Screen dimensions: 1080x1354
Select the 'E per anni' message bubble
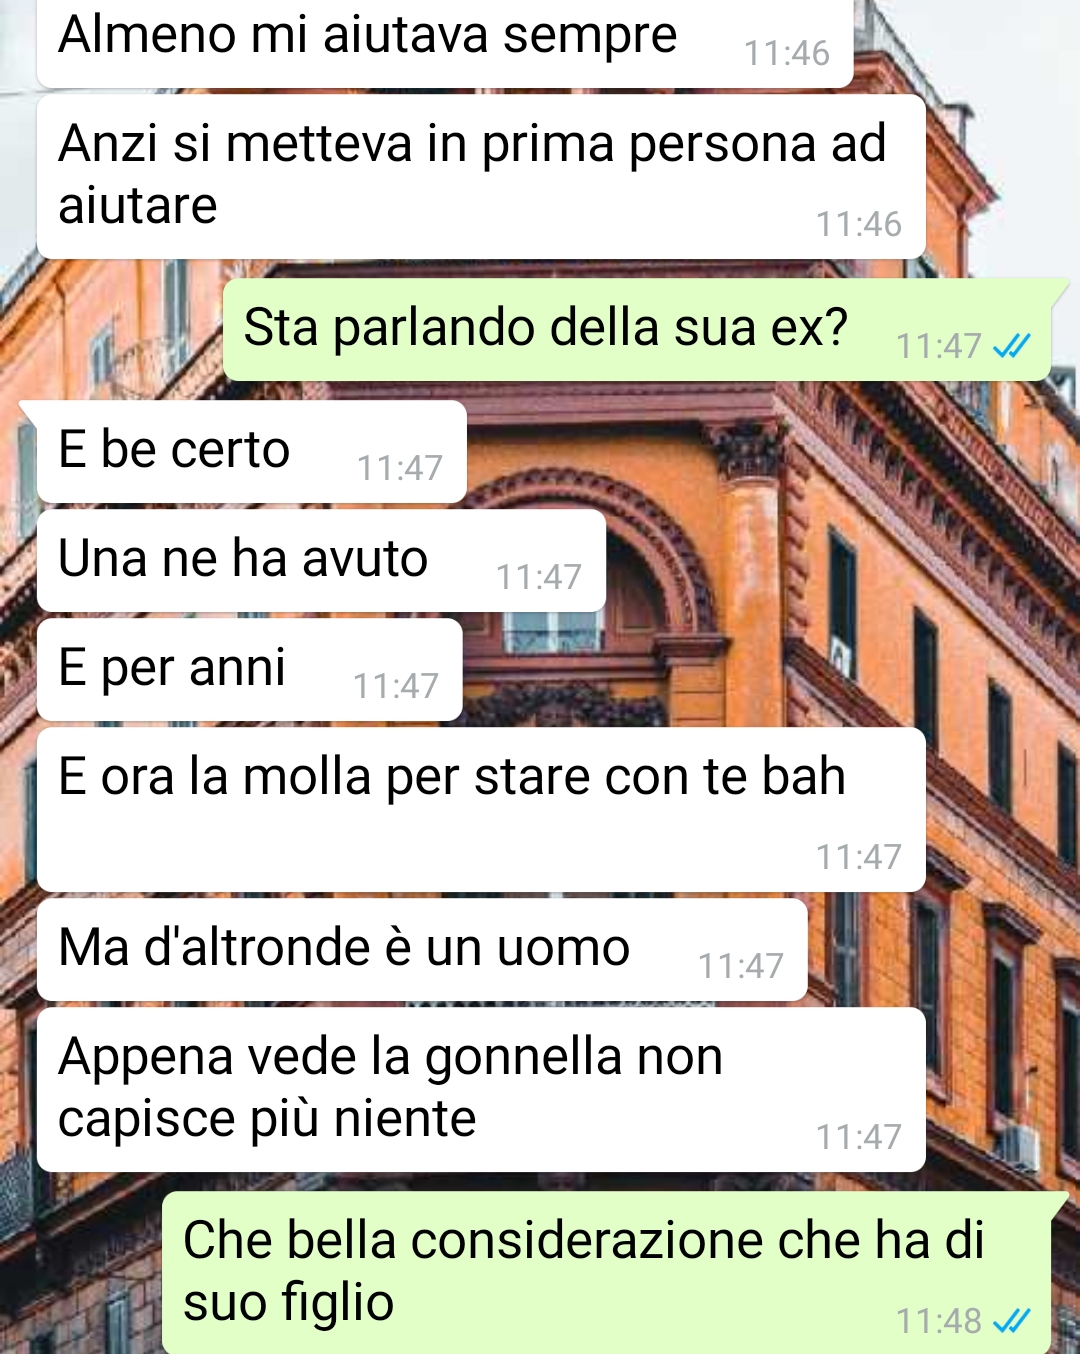click(x=249, y=669)
